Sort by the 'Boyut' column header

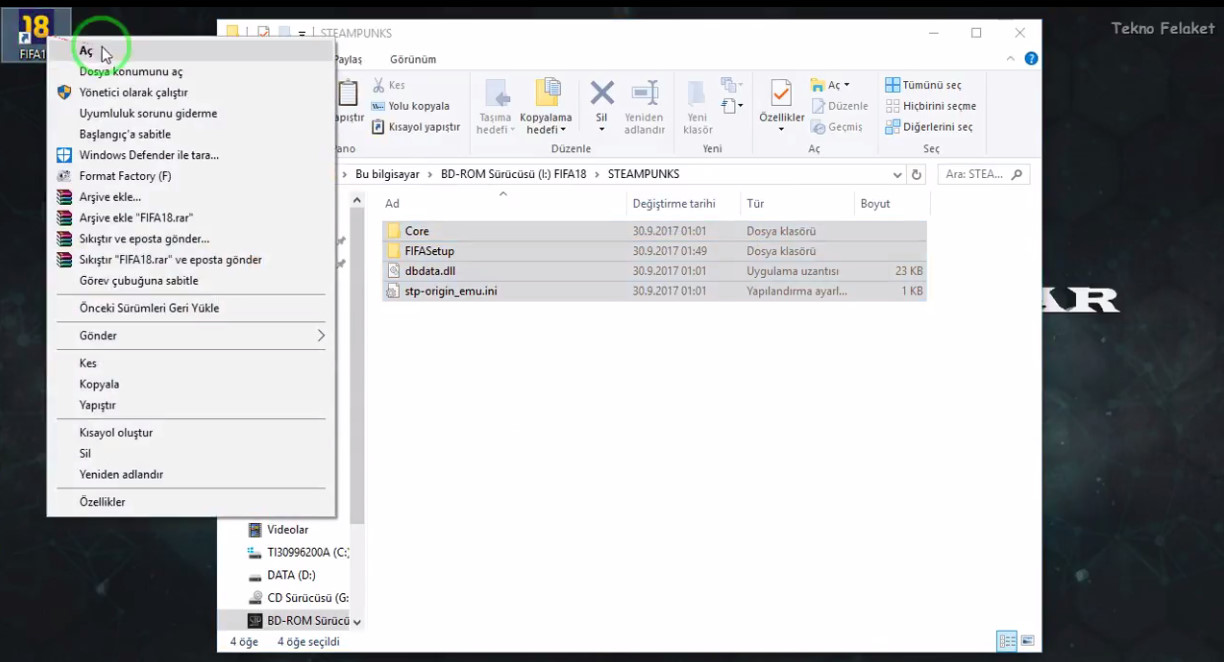(x=890, y=204)
